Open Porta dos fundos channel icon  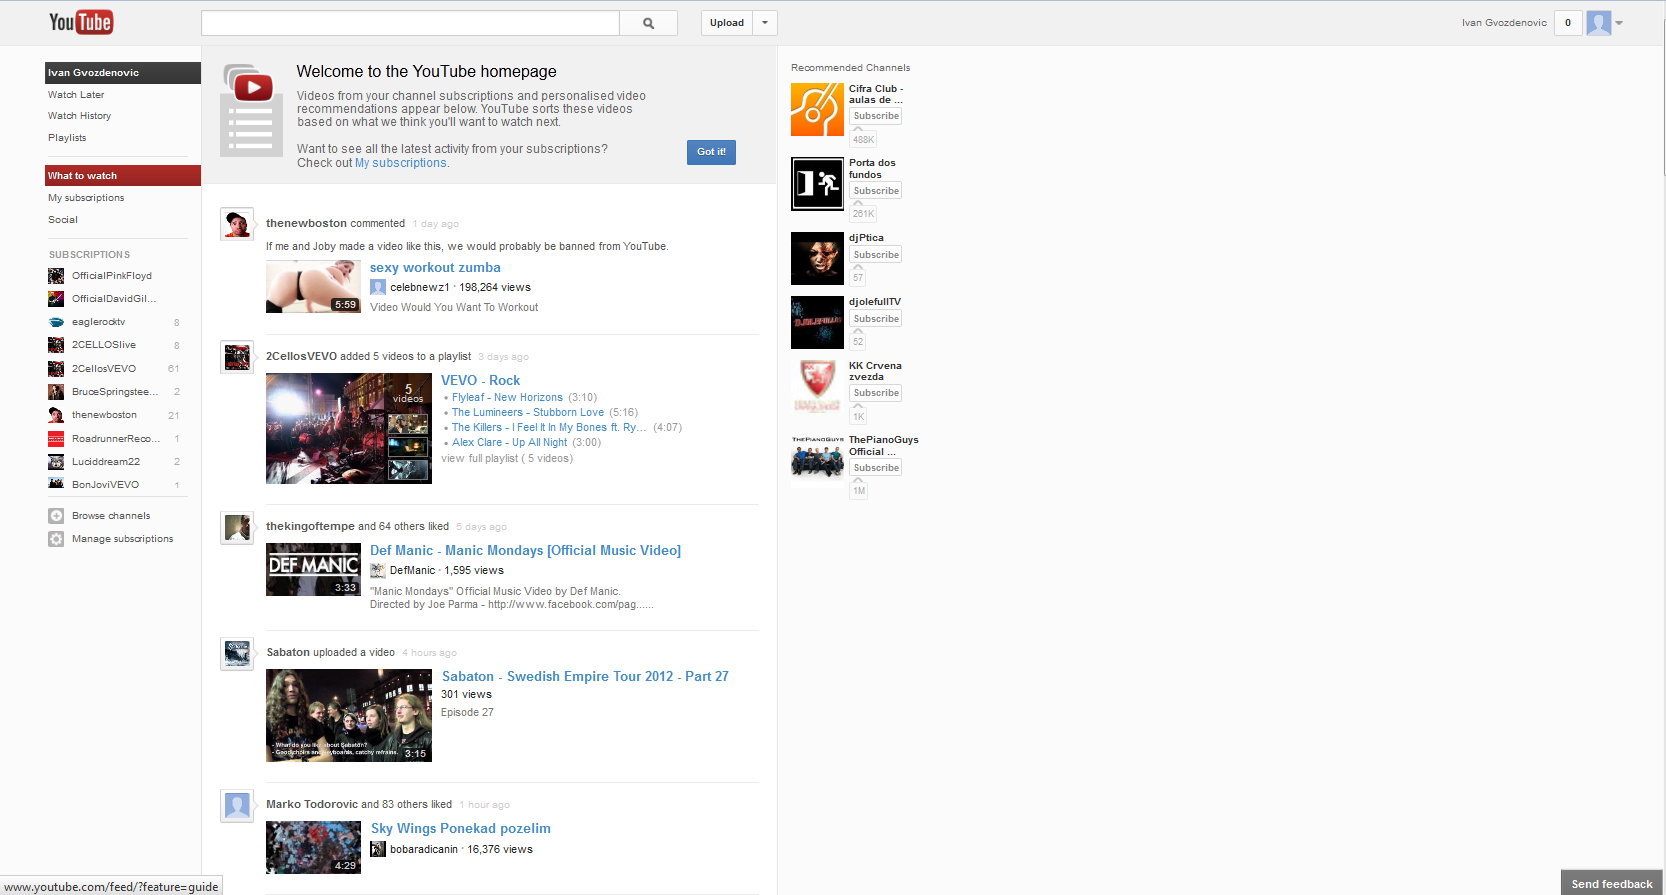click(817, 184)
